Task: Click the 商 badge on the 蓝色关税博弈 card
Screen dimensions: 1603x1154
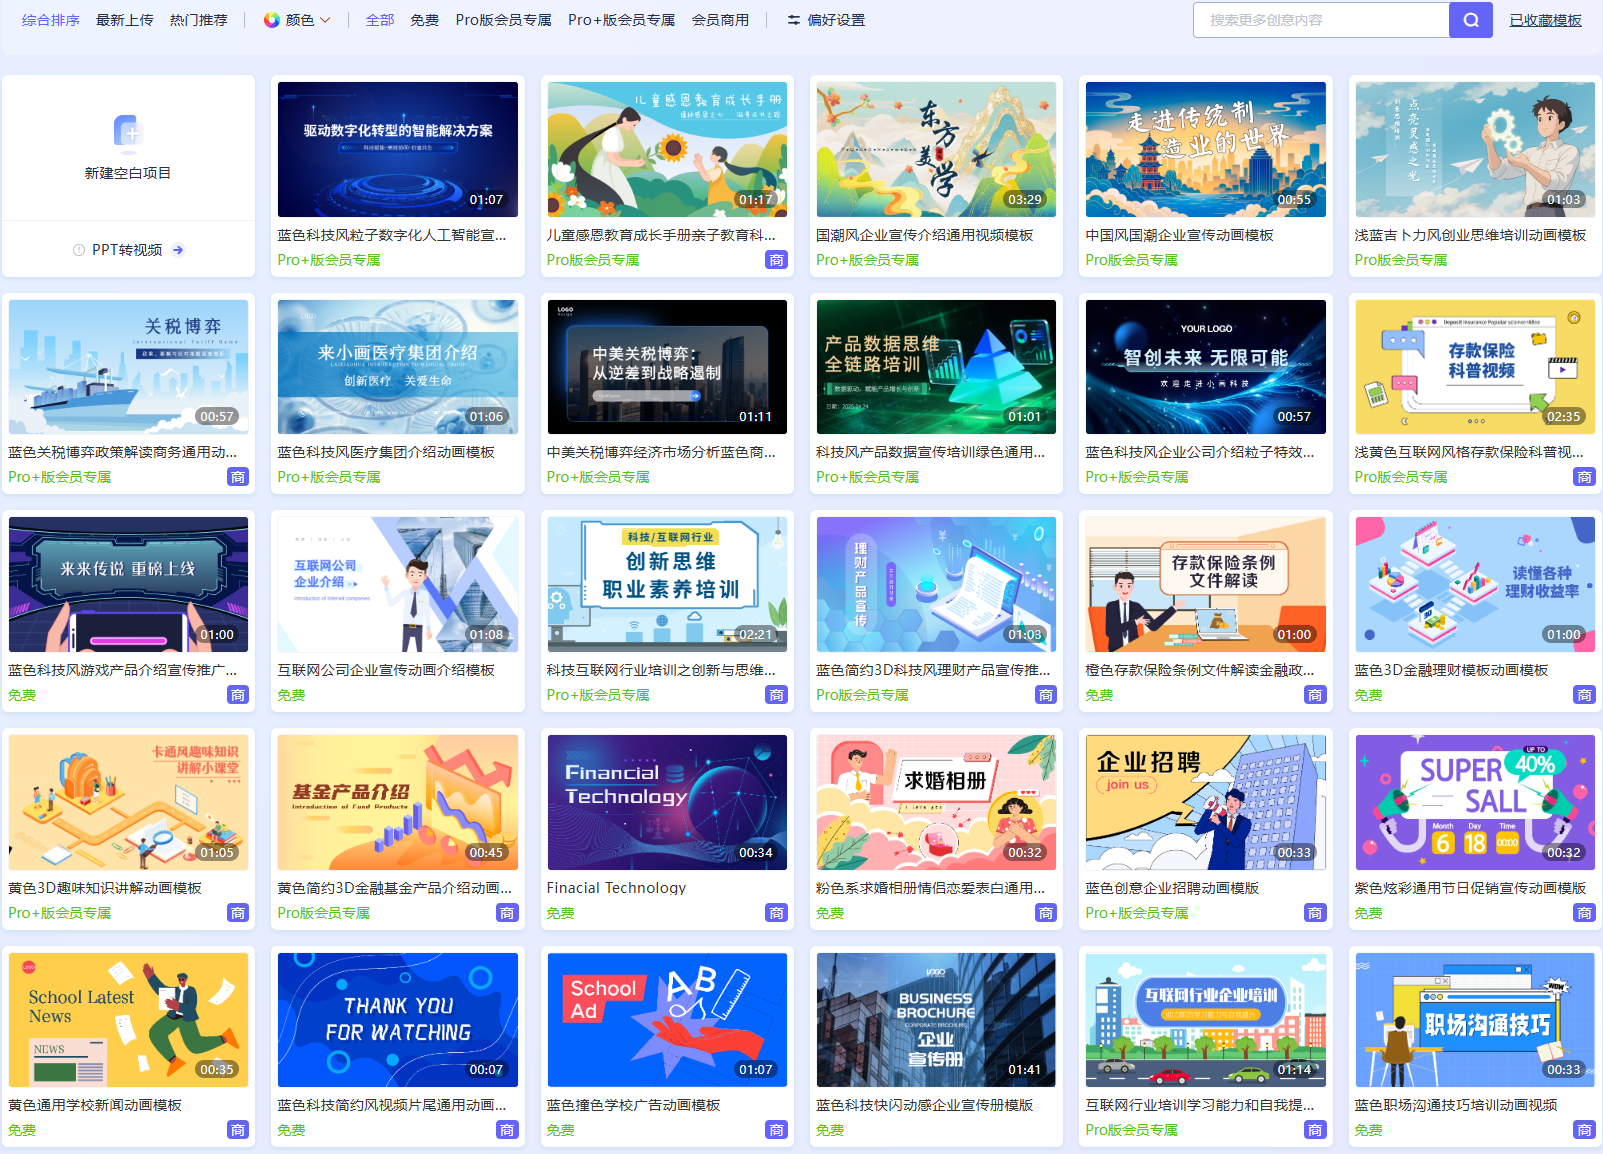Action: click(x=238, y=477)
